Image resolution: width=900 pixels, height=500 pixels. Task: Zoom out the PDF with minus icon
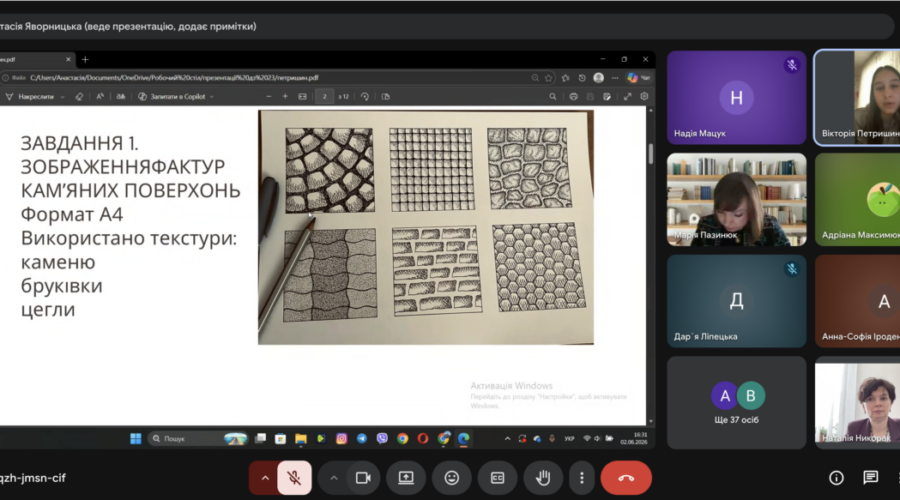[x=268, y=96]
